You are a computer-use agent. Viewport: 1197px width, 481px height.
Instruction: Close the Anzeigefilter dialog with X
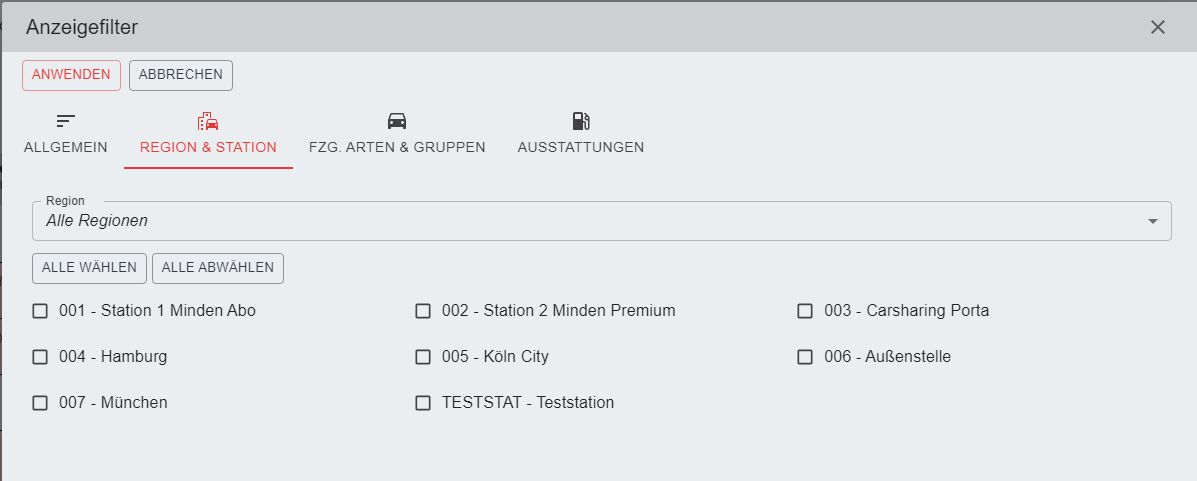(1158, 27)
